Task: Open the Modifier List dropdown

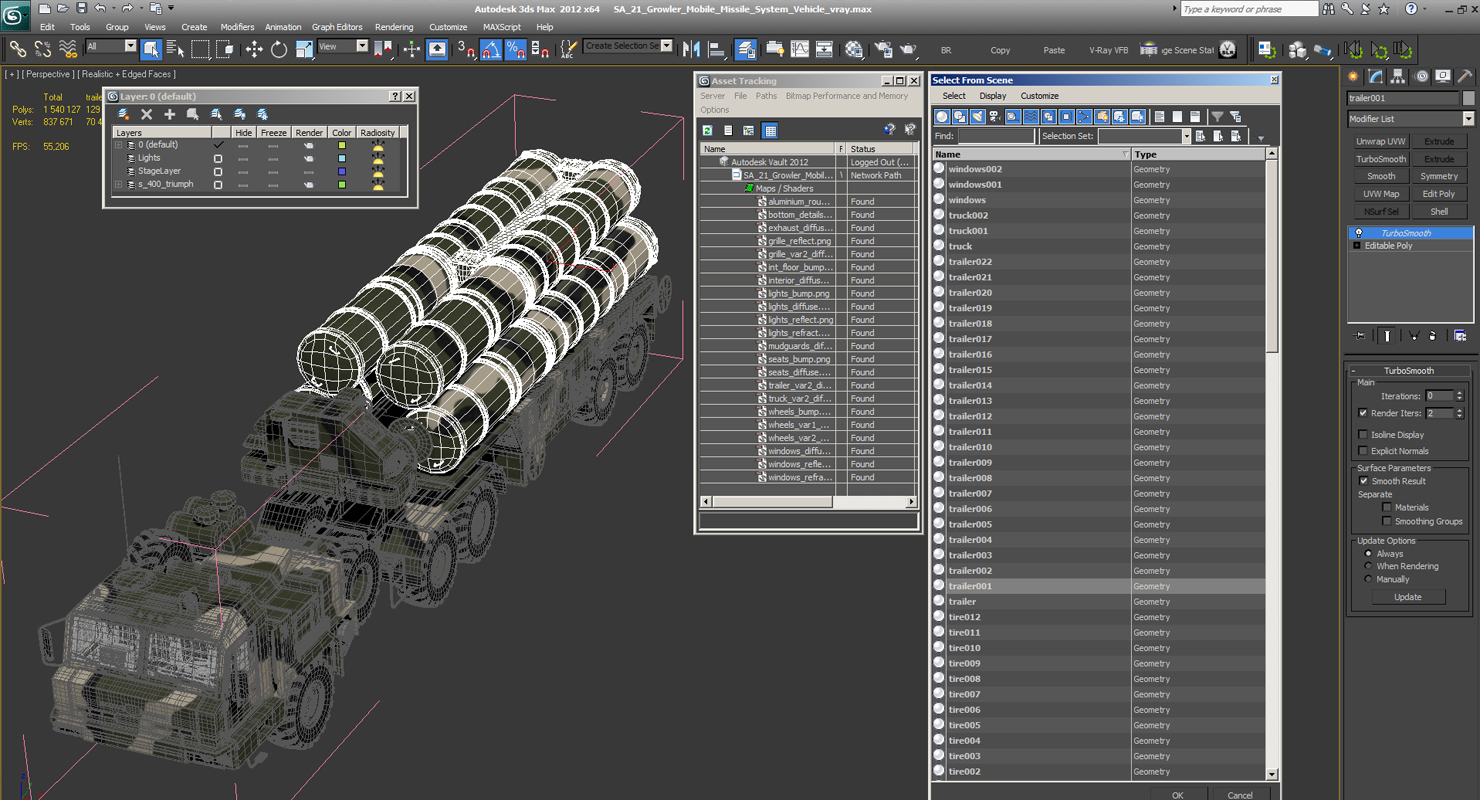Action: click(x=1410, y=119)
